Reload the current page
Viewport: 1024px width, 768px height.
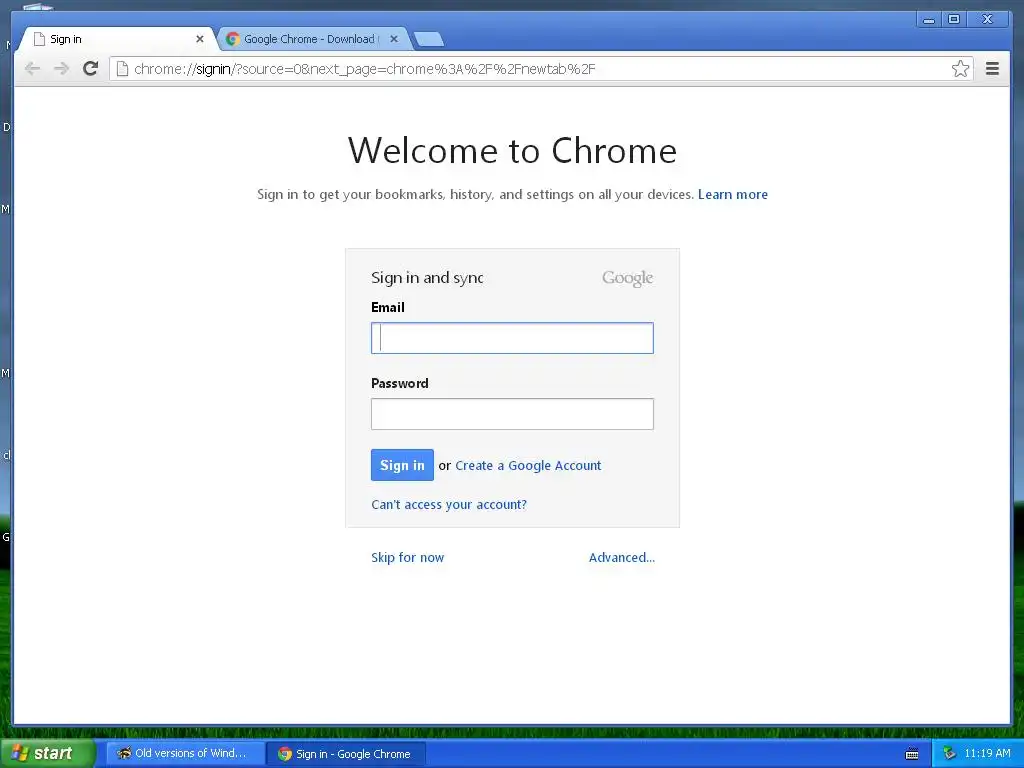[91, 68]
